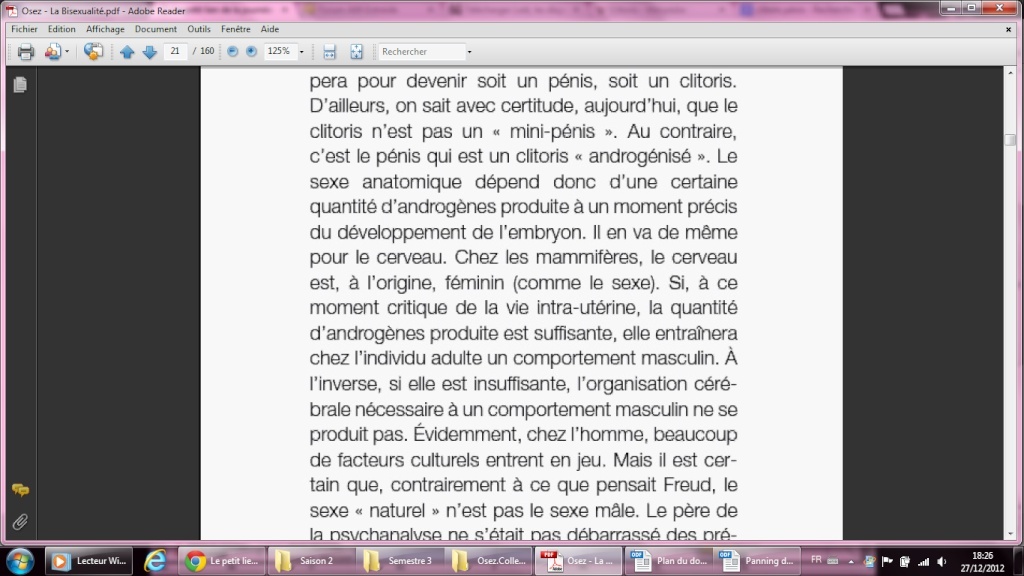The width and height of the screenshot is (1024, 576).
Task: Close the document with menu bar X
Action: (x=1008, y=29)
